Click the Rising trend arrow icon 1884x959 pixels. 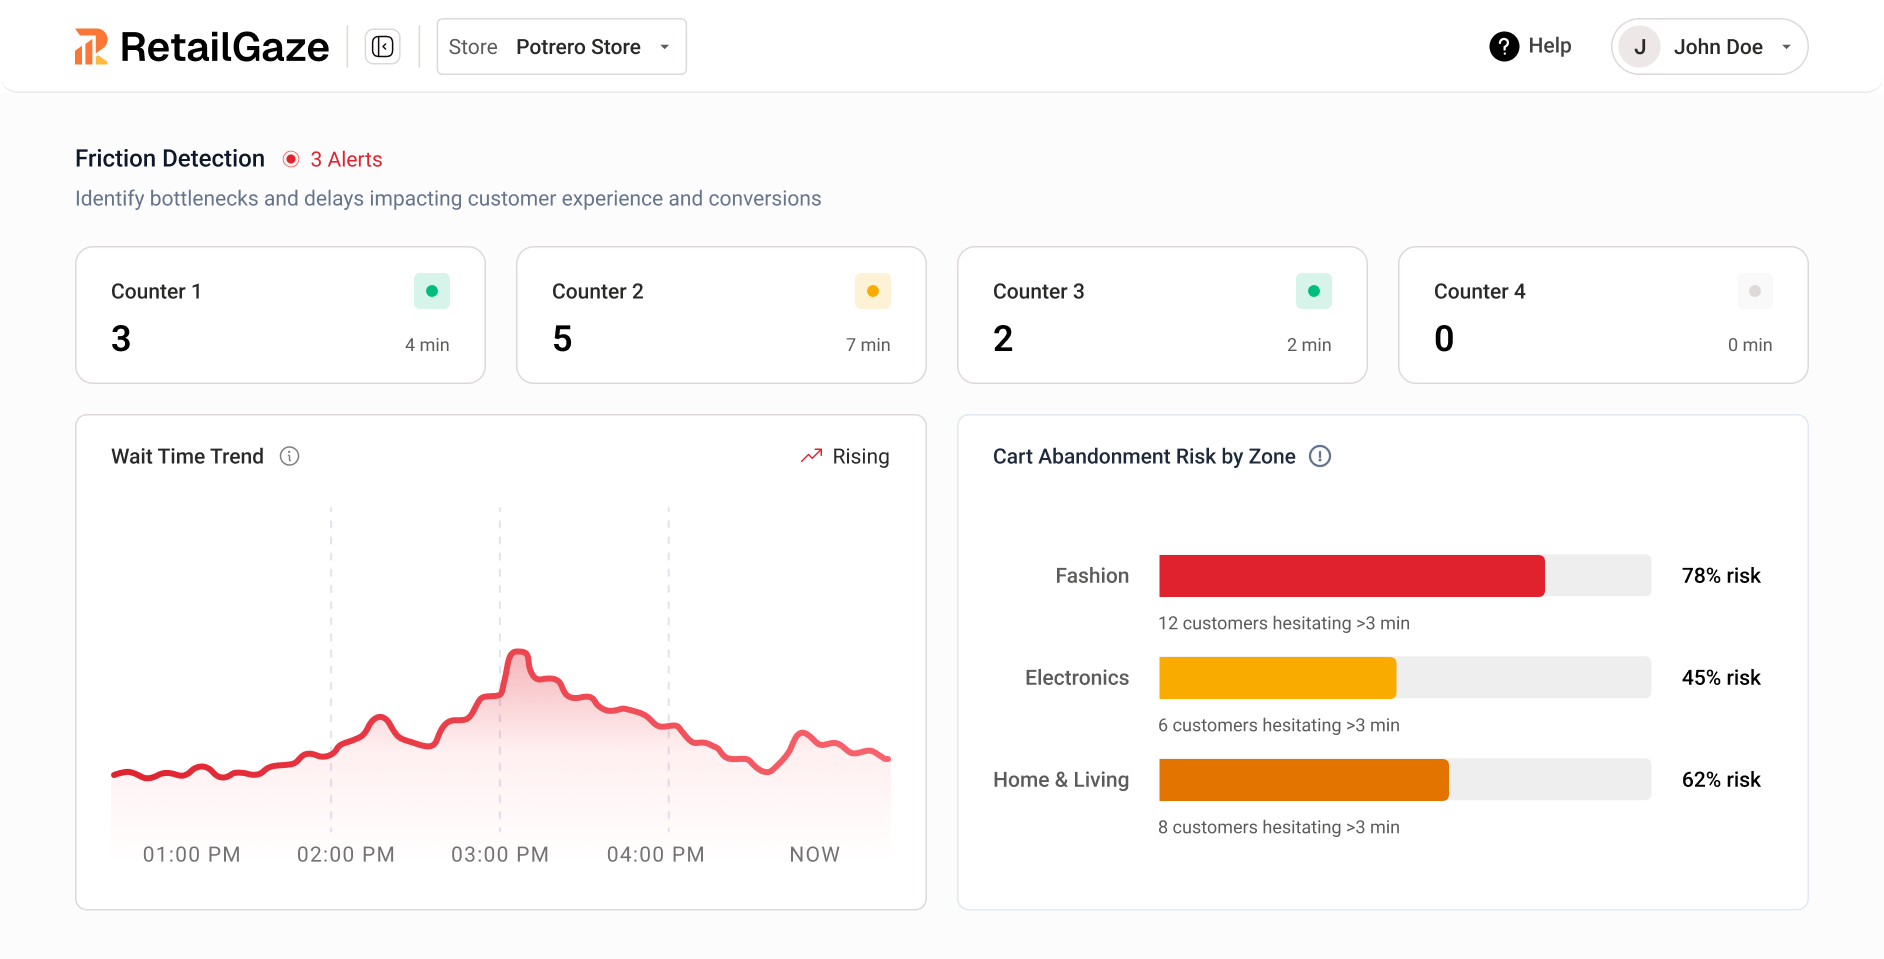(811, 456)
